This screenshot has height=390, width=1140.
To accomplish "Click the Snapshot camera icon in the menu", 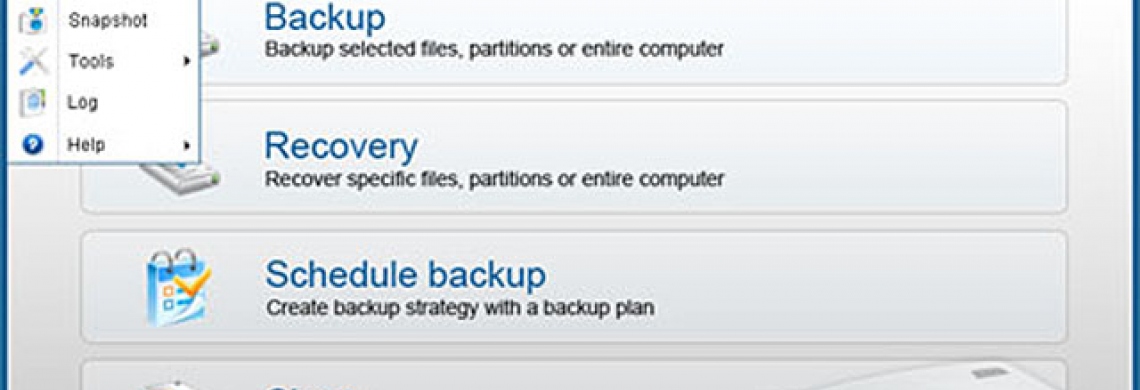I will [33, 21].
